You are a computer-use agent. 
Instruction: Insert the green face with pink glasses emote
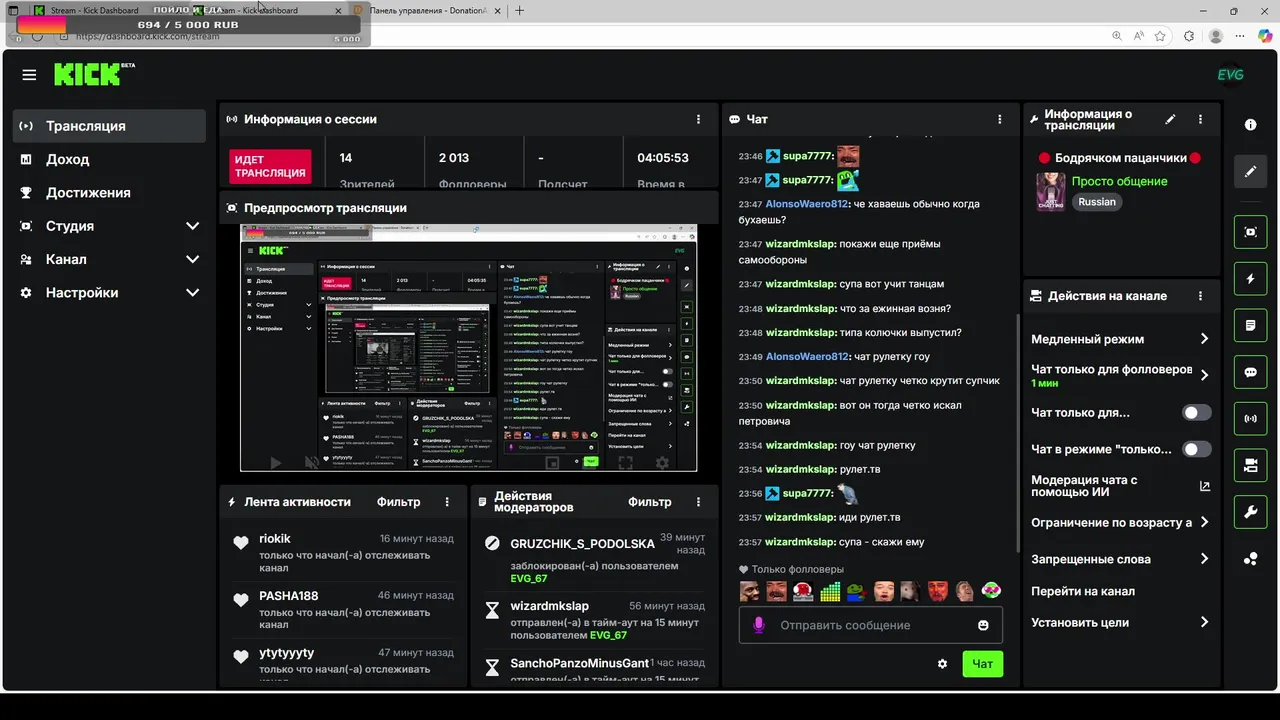coord(991,591)
